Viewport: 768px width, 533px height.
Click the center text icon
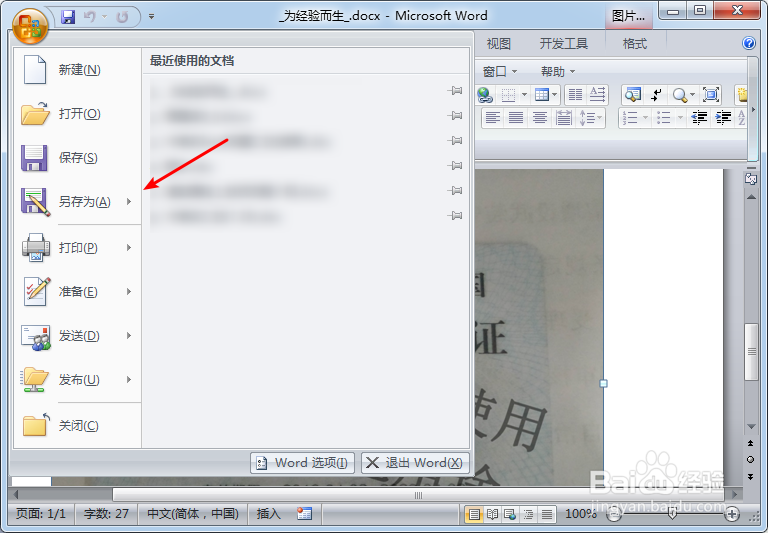click(x=540, y=118)
